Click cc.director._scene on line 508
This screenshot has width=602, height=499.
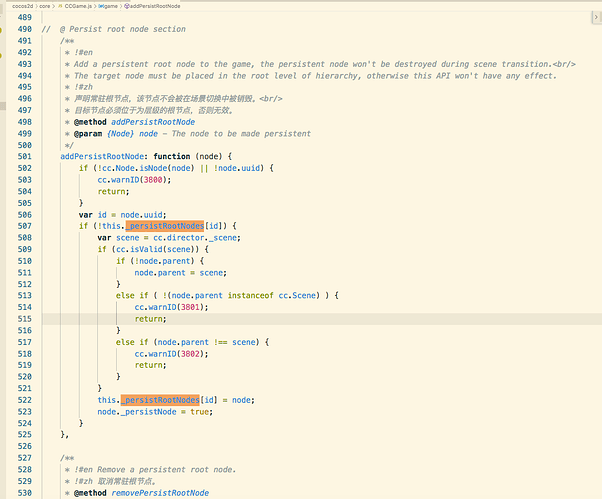(190, 237)
